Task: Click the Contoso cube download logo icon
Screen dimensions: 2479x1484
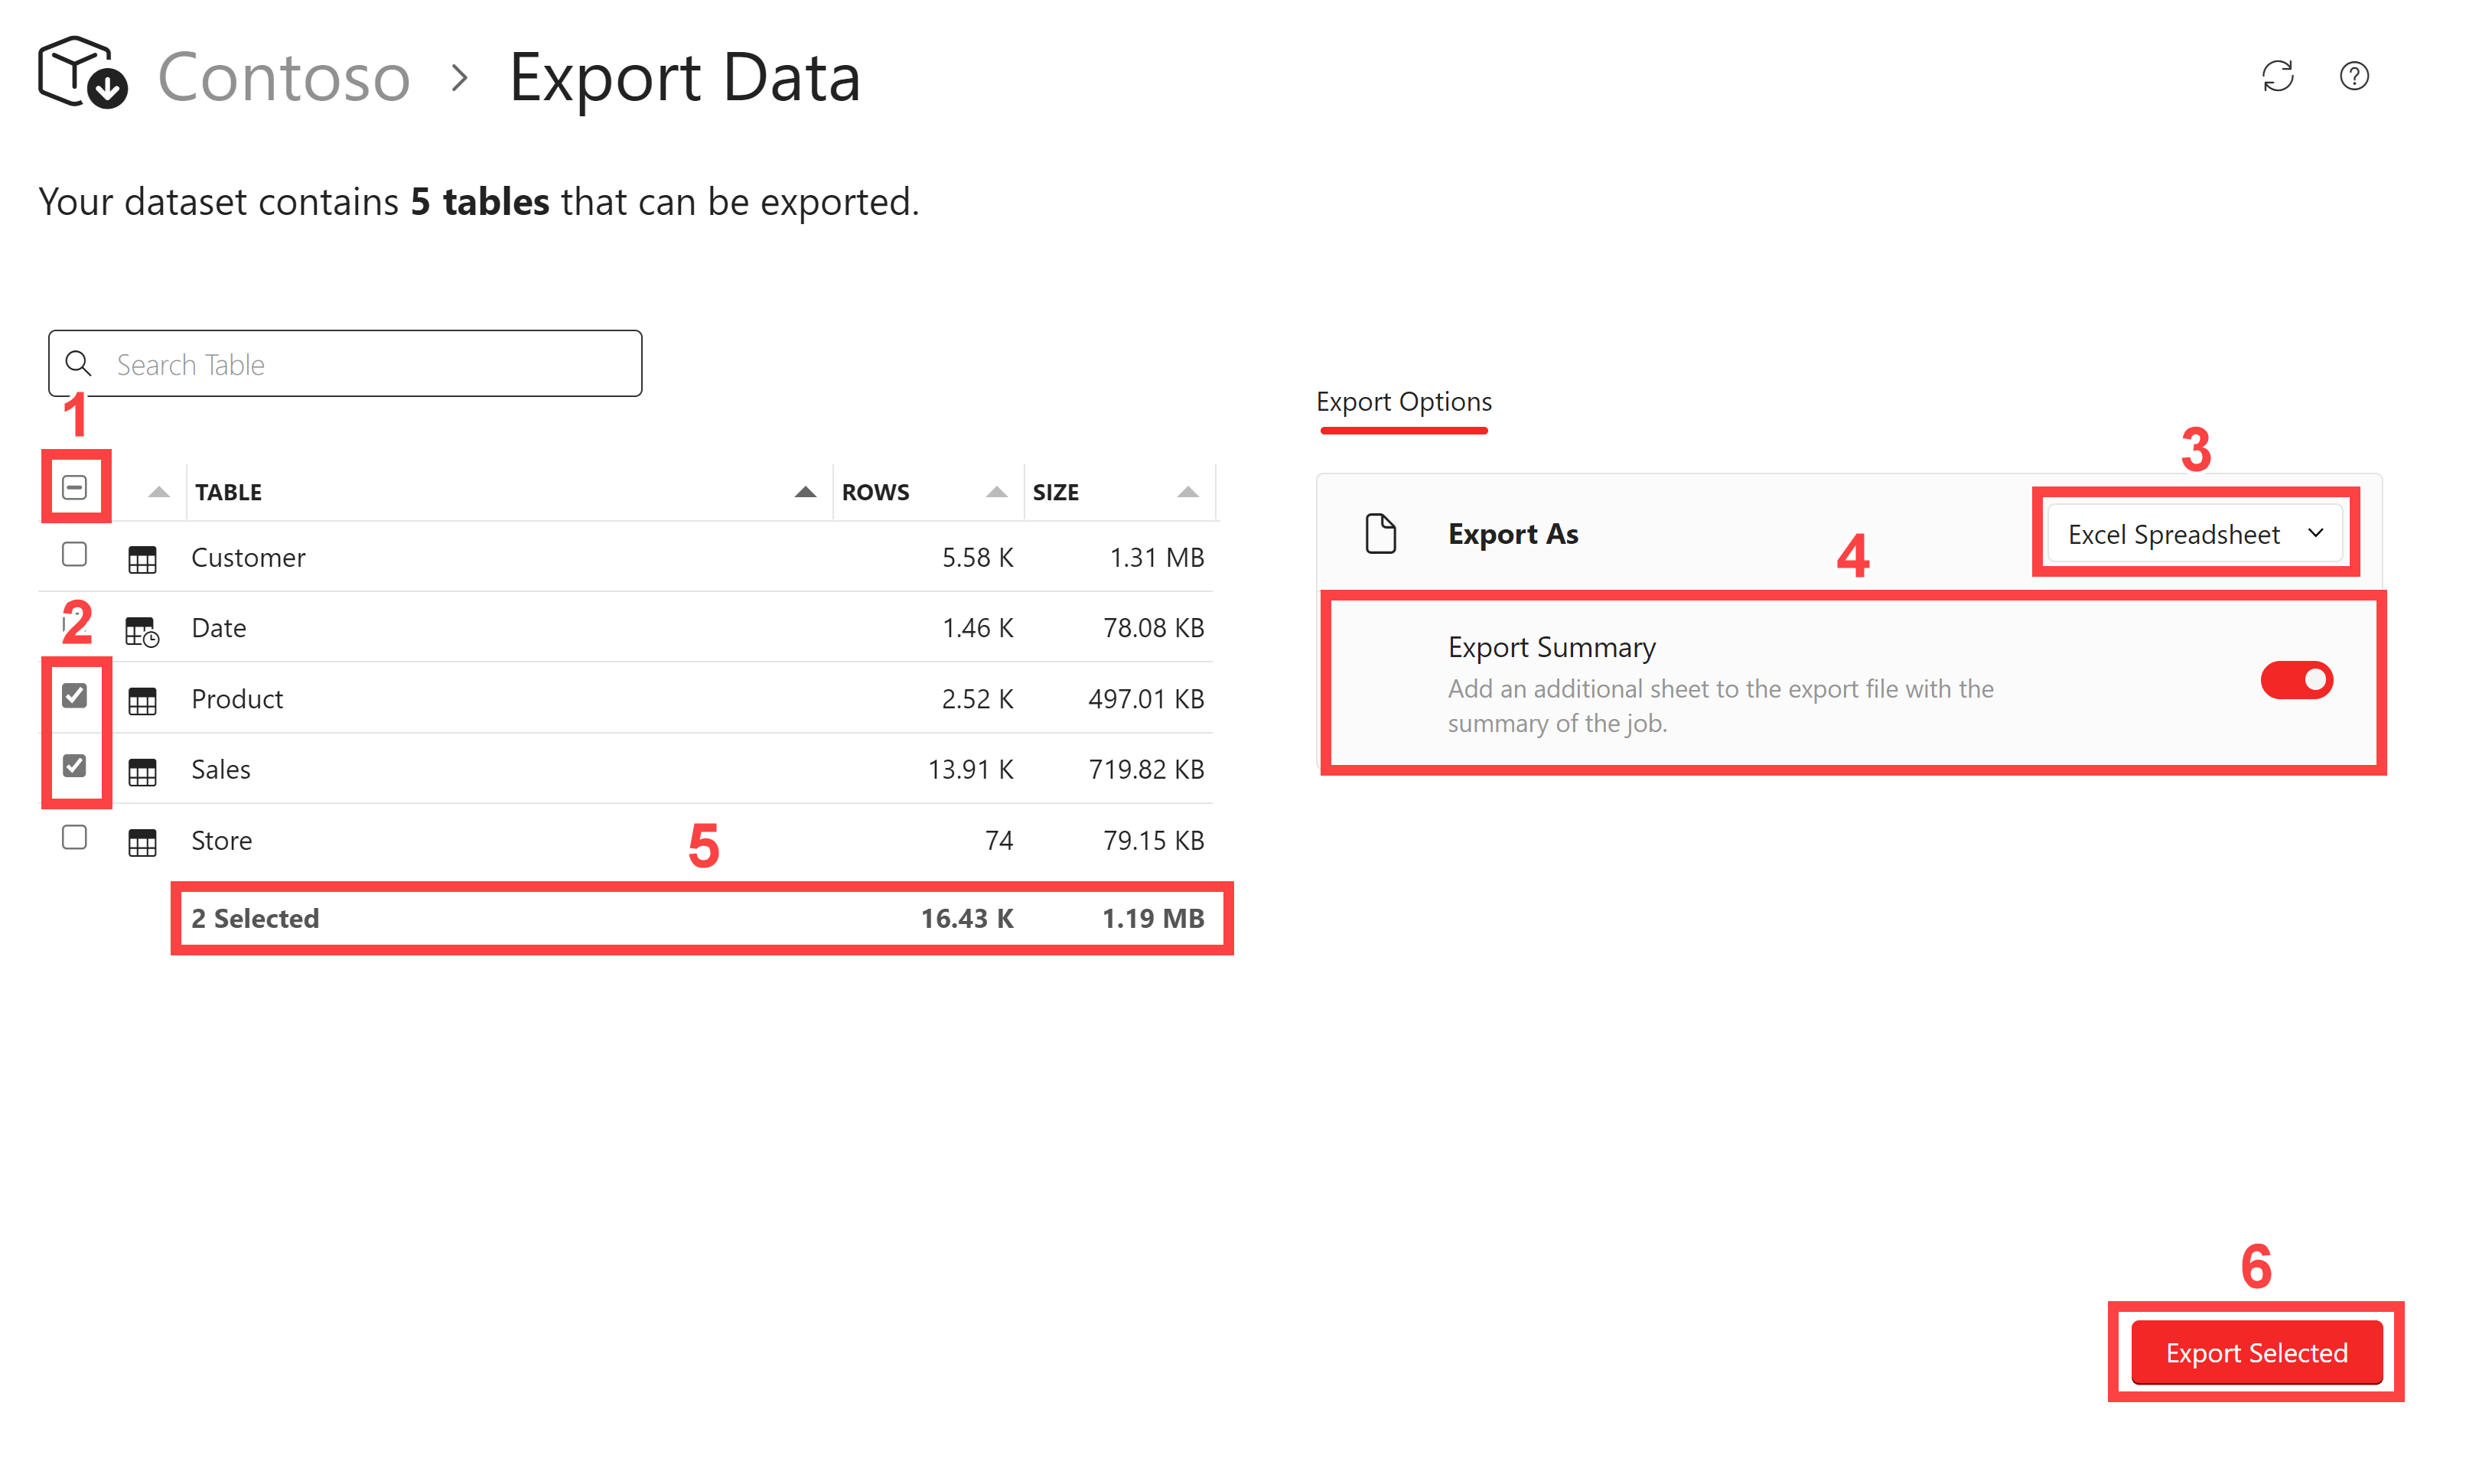Action: click(83, 73)
